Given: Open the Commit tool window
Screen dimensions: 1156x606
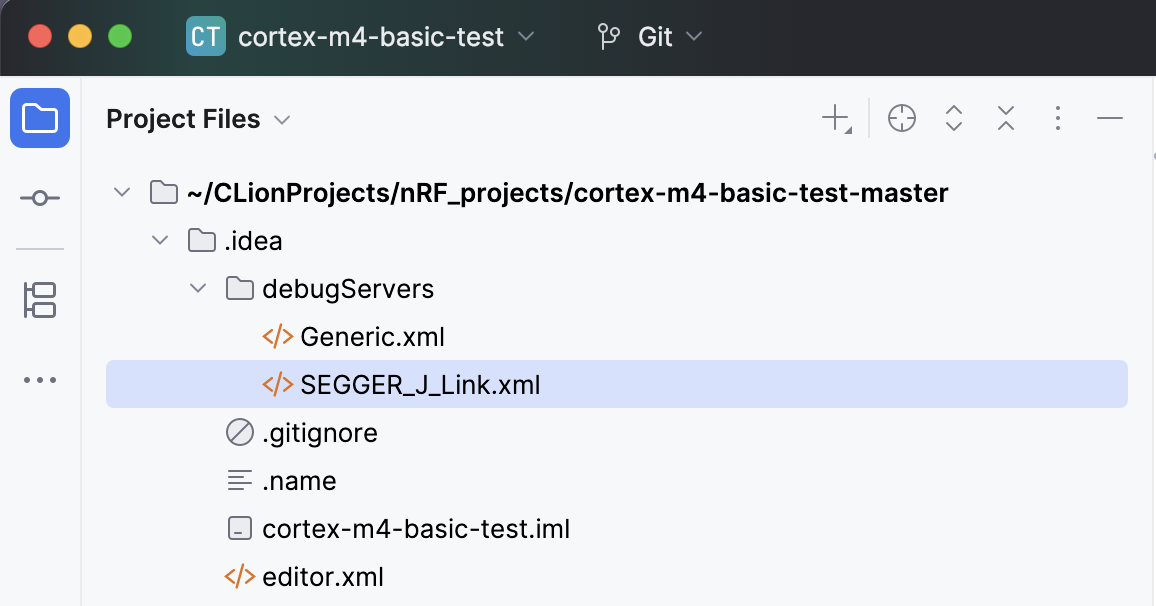Looking at the screenshot, I should tap(40, 198).
